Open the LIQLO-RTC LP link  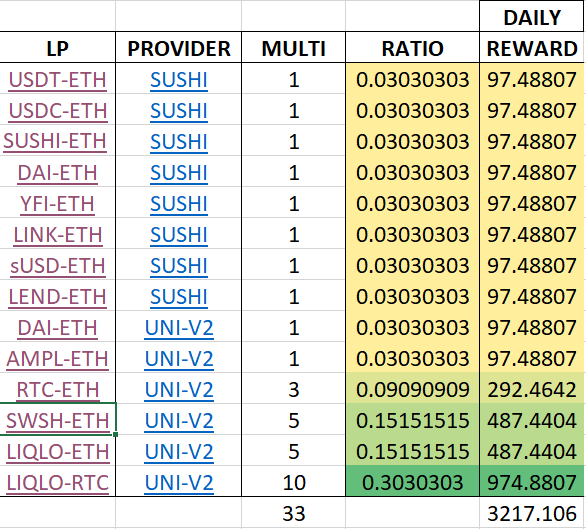pos(58,483)
